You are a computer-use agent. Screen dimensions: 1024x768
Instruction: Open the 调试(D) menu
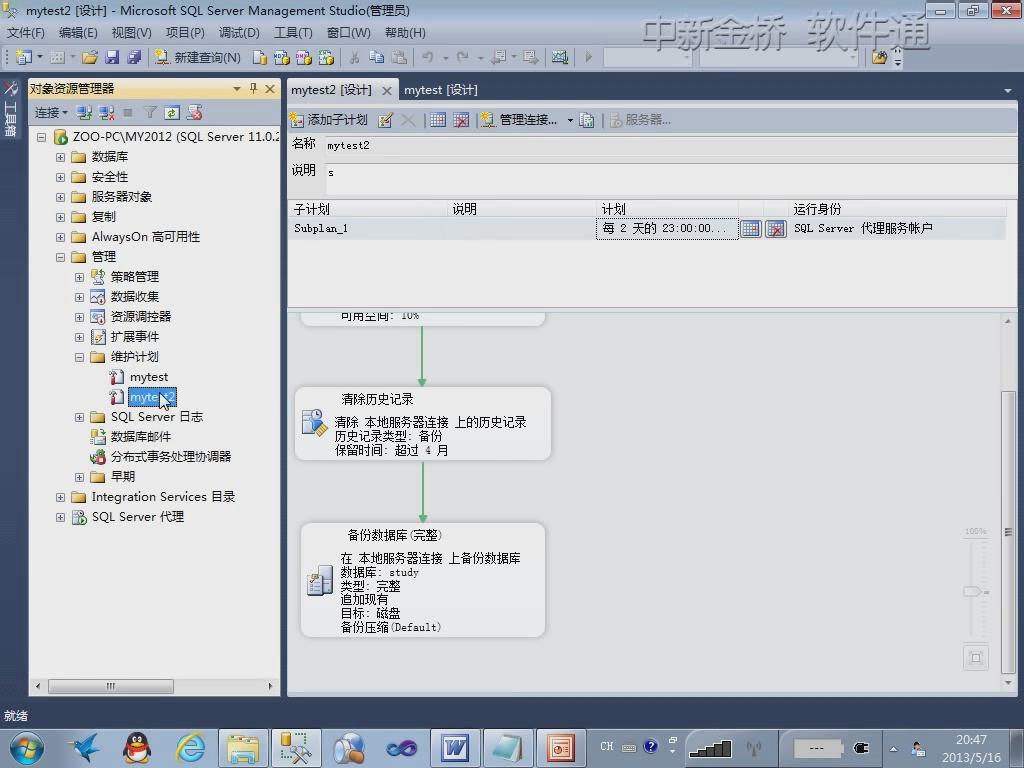[x=239, y=33]
